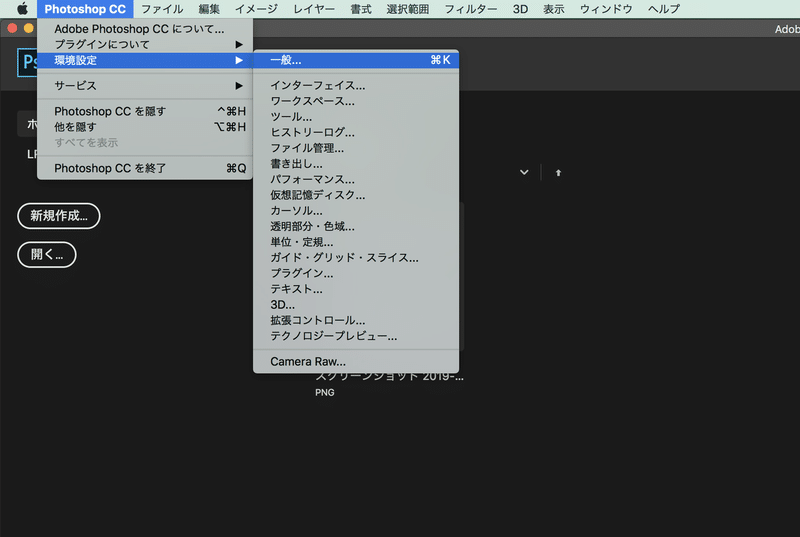Screen dimensions: 800x537
Task: Open ワークスペース... preferences
Action: click(x=356, y=101)
